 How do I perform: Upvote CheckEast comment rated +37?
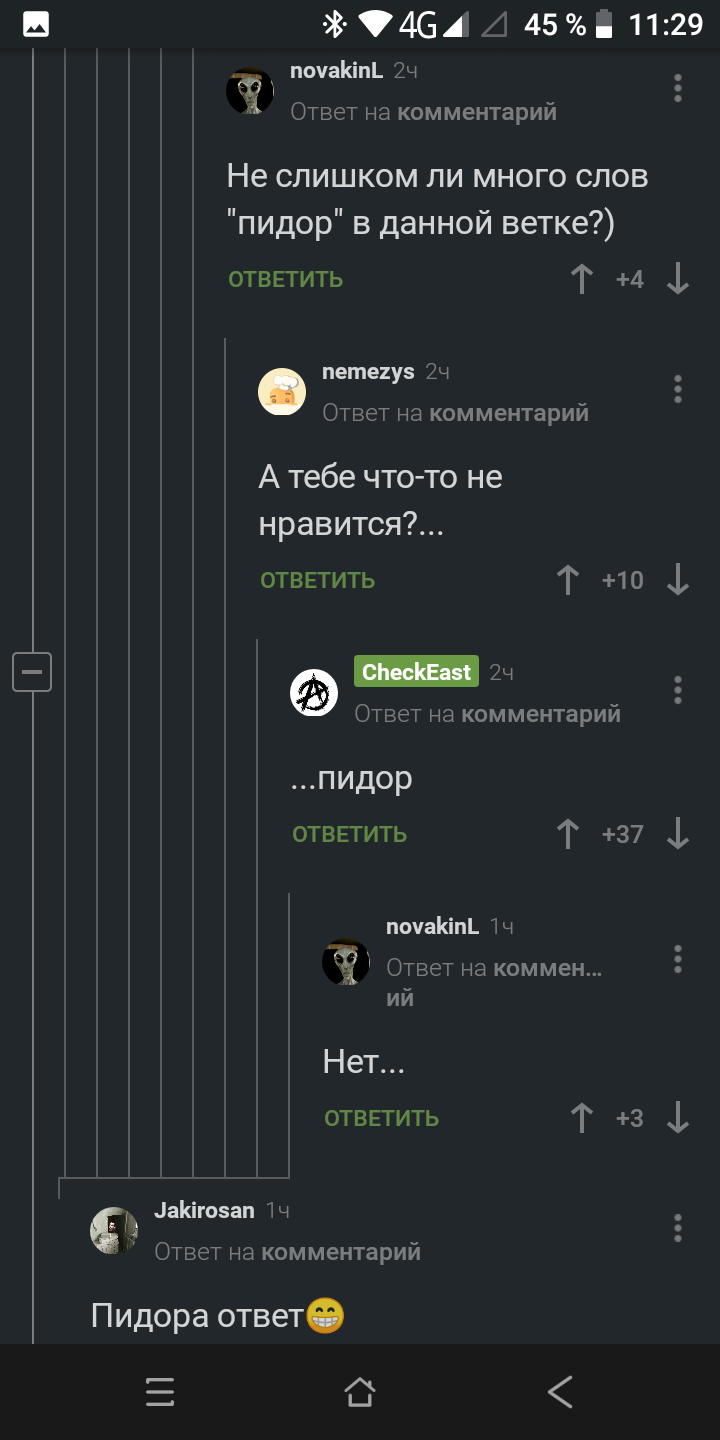(568, 834)
